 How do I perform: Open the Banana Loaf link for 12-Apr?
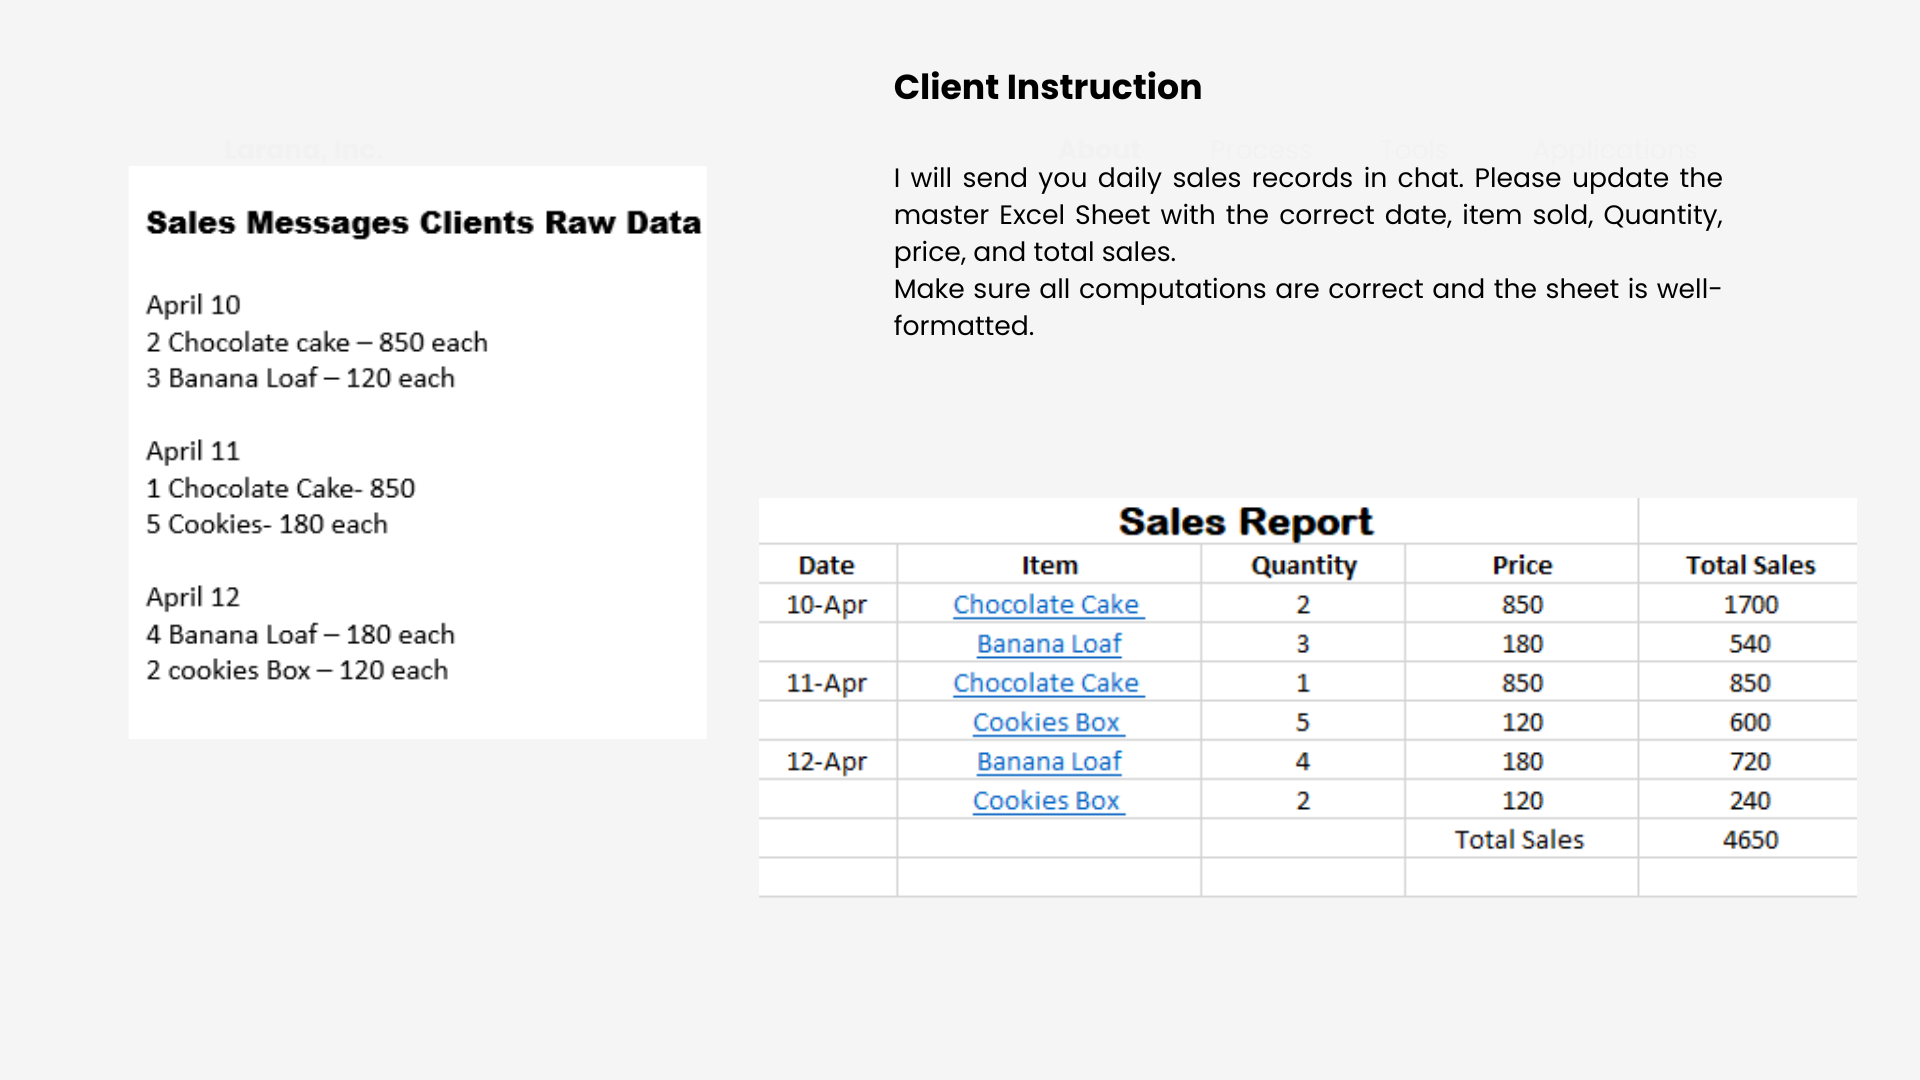pyautogui.click(x=1049, y=761)
